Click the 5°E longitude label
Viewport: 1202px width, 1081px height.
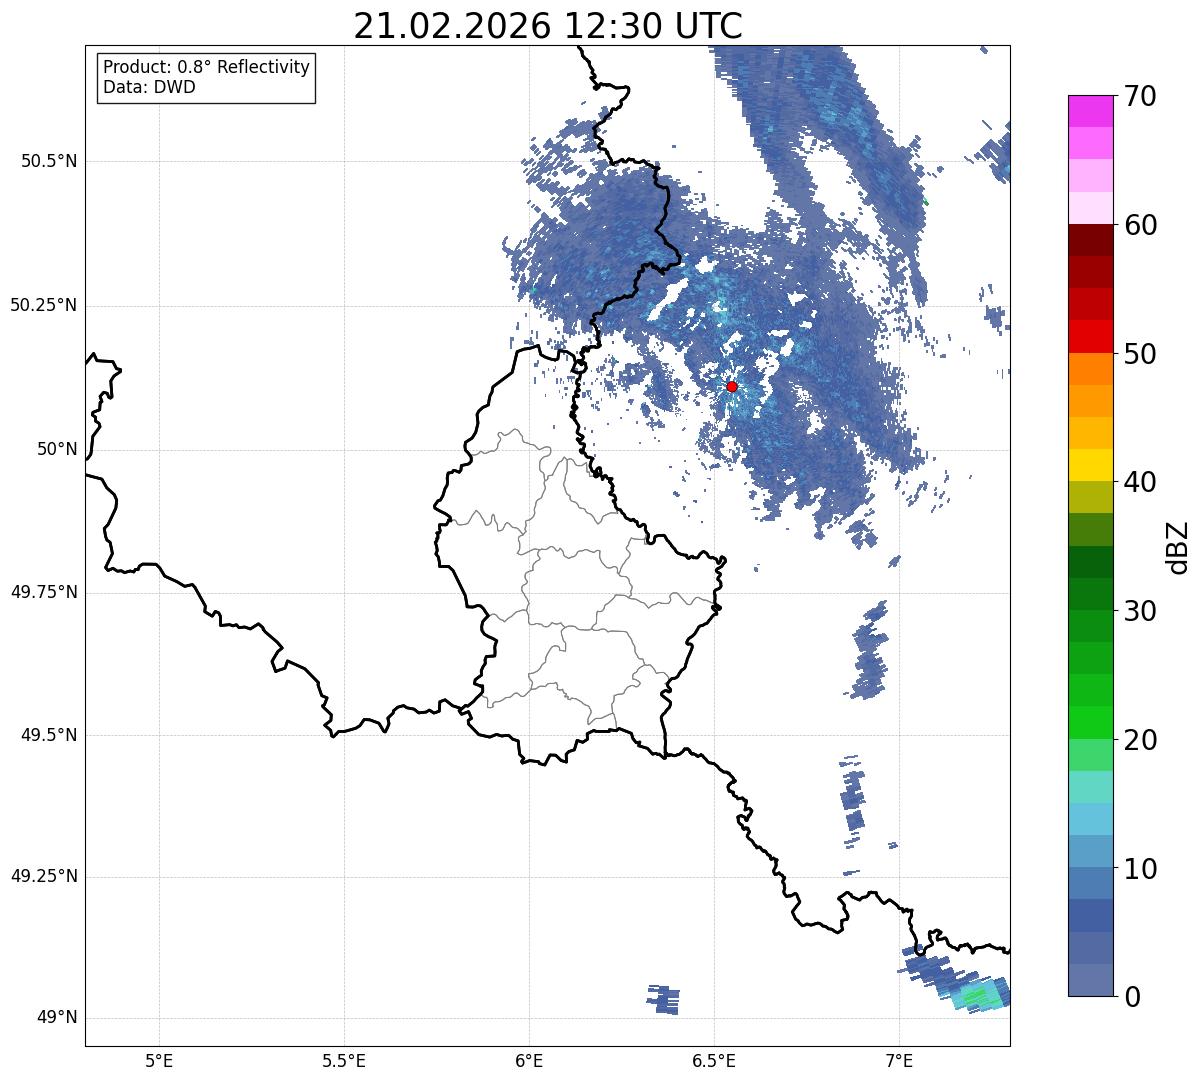(159, 1061)
